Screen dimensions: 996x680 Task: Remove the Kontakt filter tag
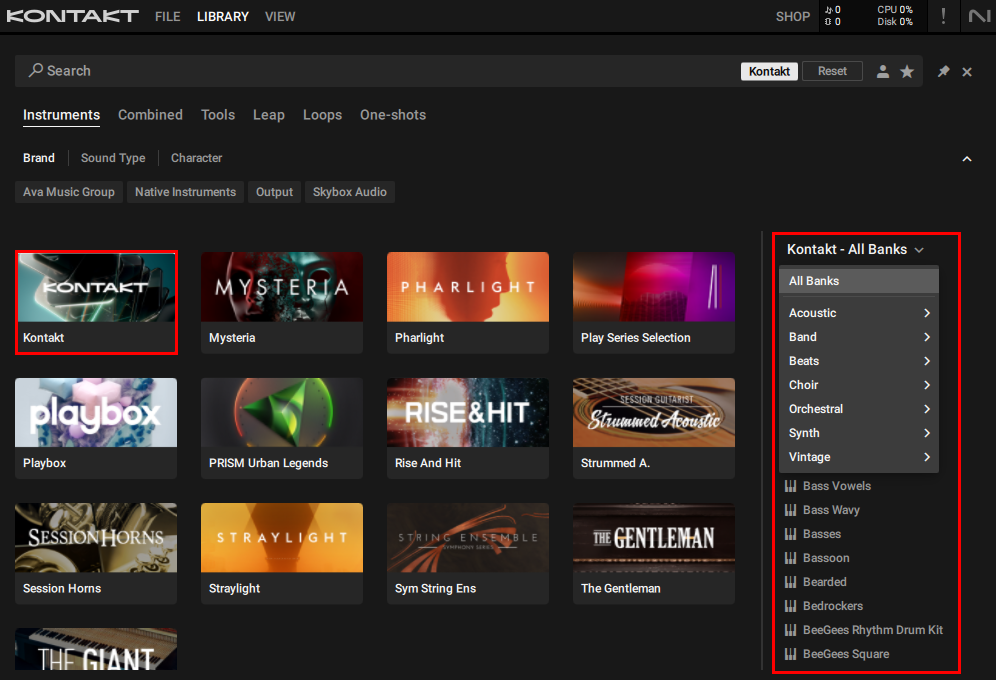[x=769, y=71]
